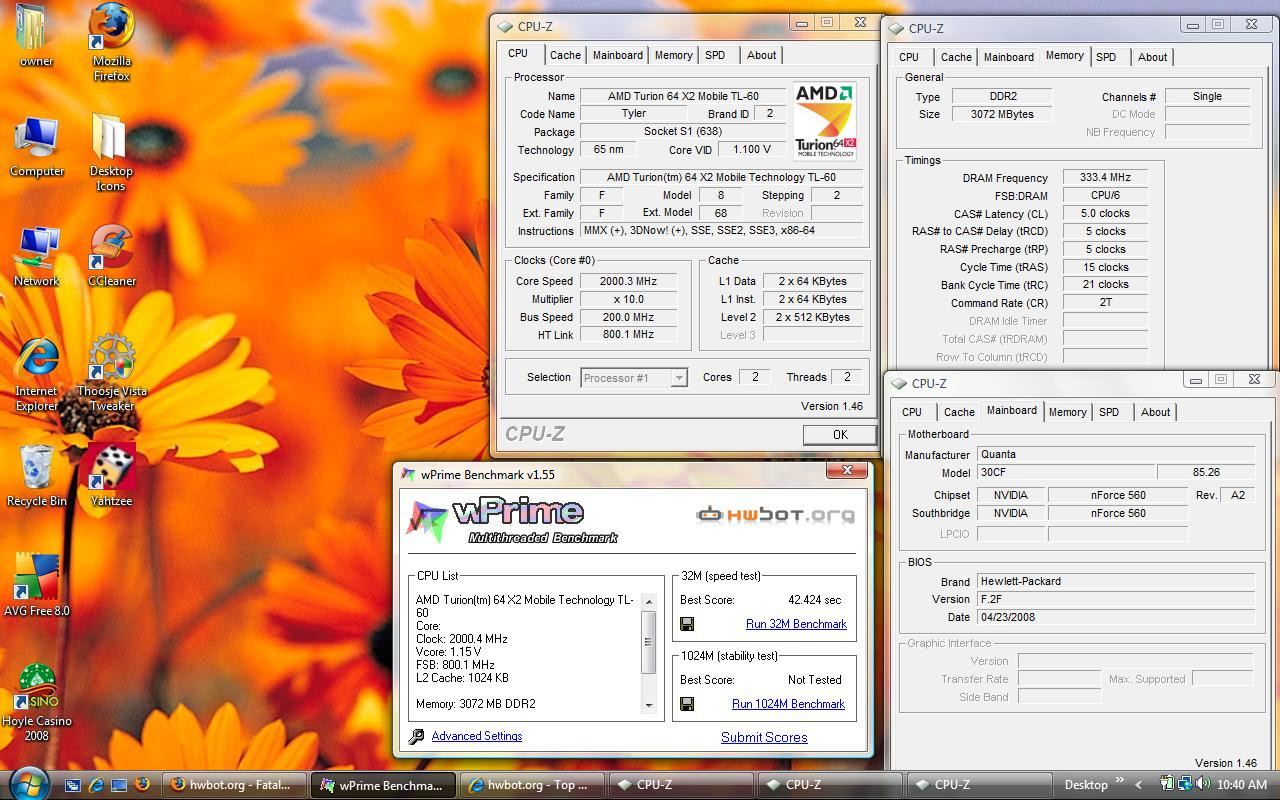Click OK in the CPU-Z window

840,434
